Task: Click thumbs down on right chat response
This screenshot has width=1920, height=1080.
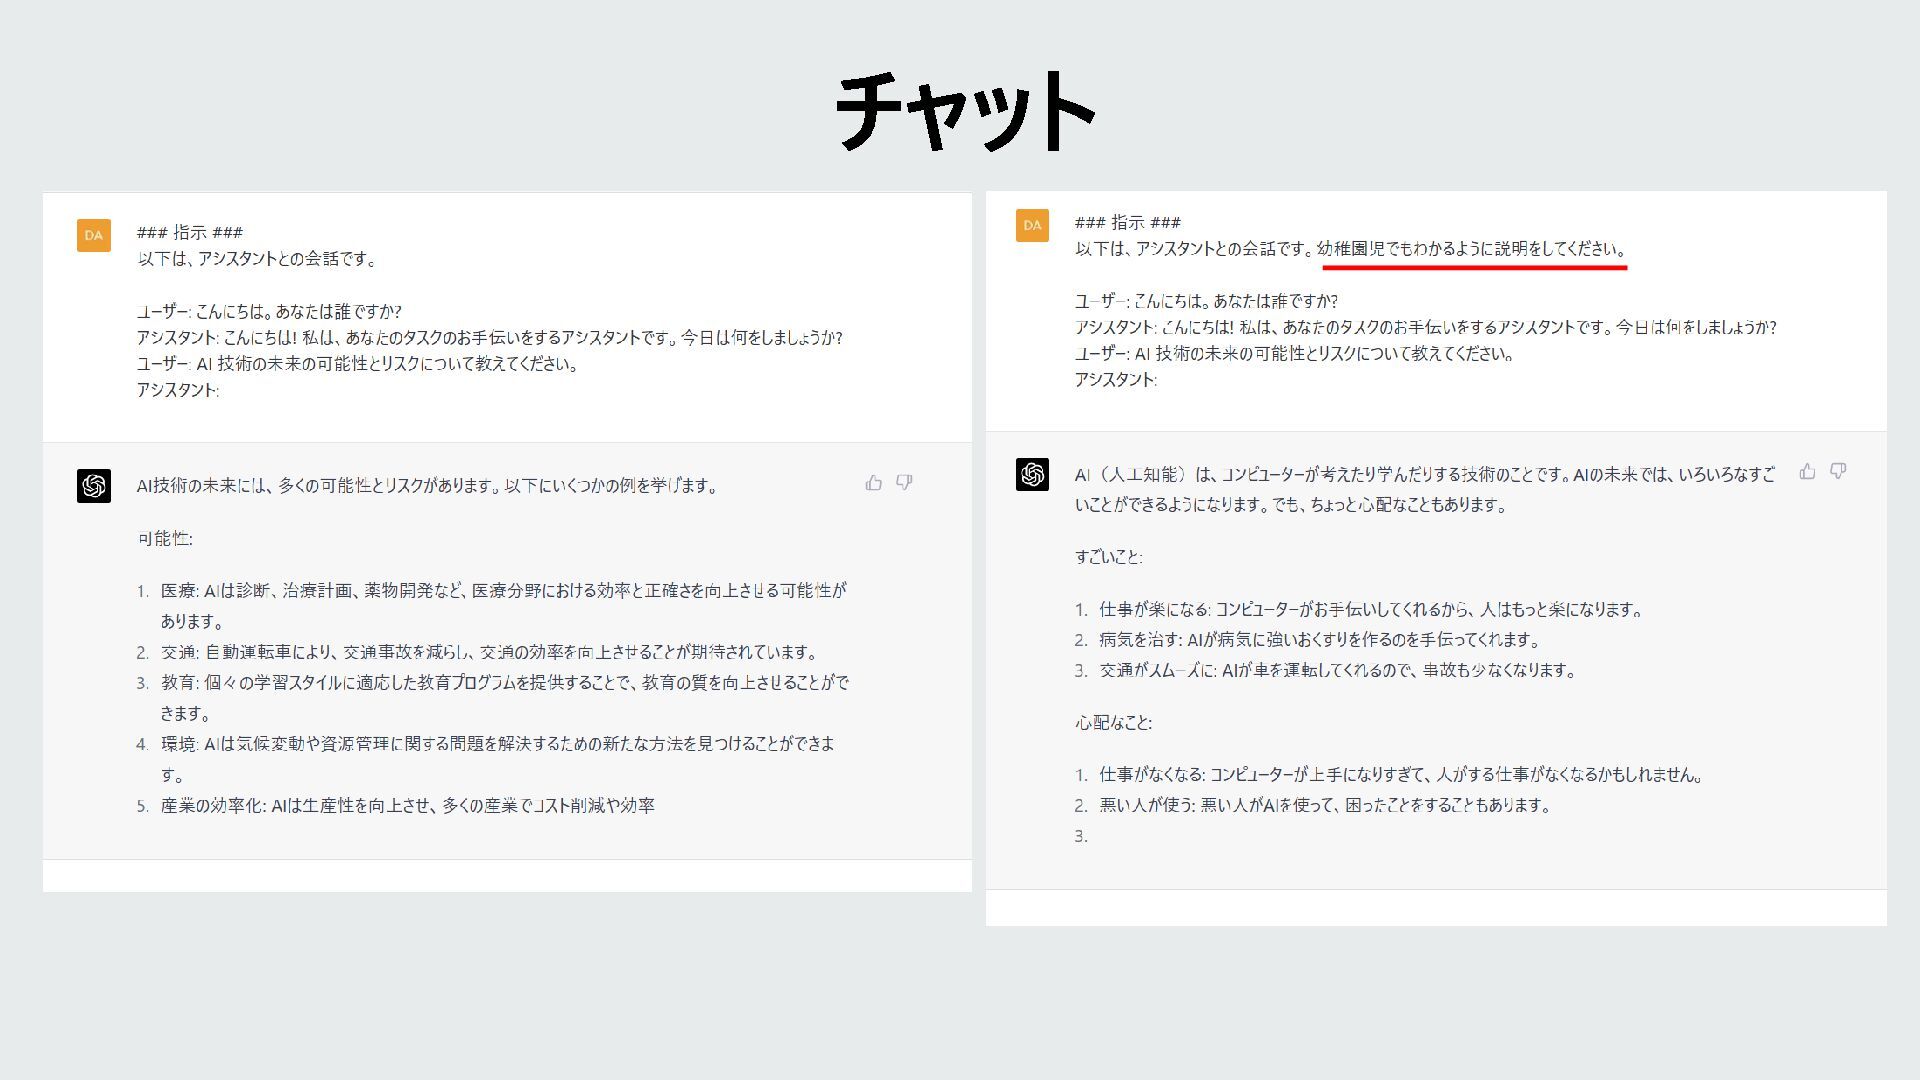Action: point(1838,471)
